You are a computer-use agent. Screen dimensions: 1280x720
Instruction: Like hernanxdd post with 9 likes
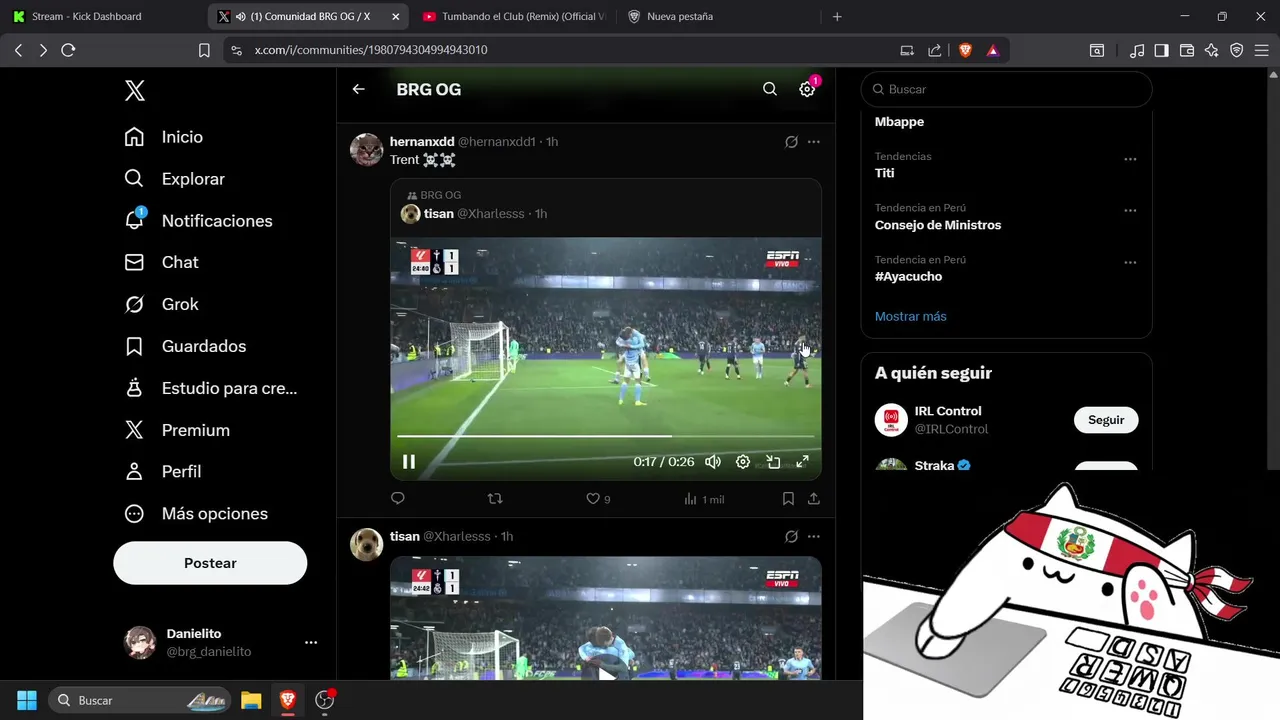coord(598,498)
